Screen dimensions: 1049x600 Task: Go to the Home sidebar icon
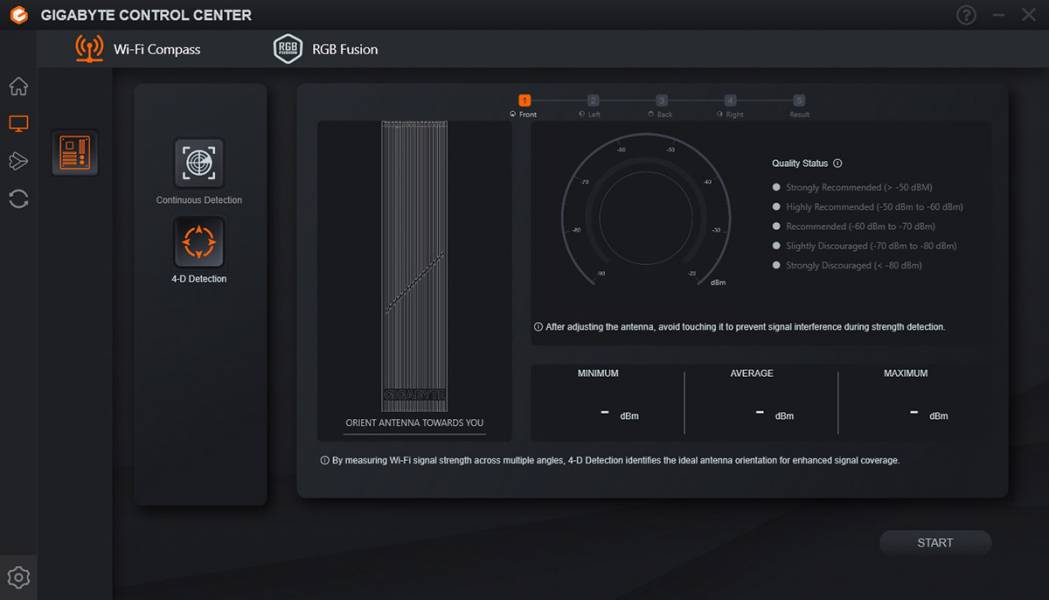tap(19, 86)
